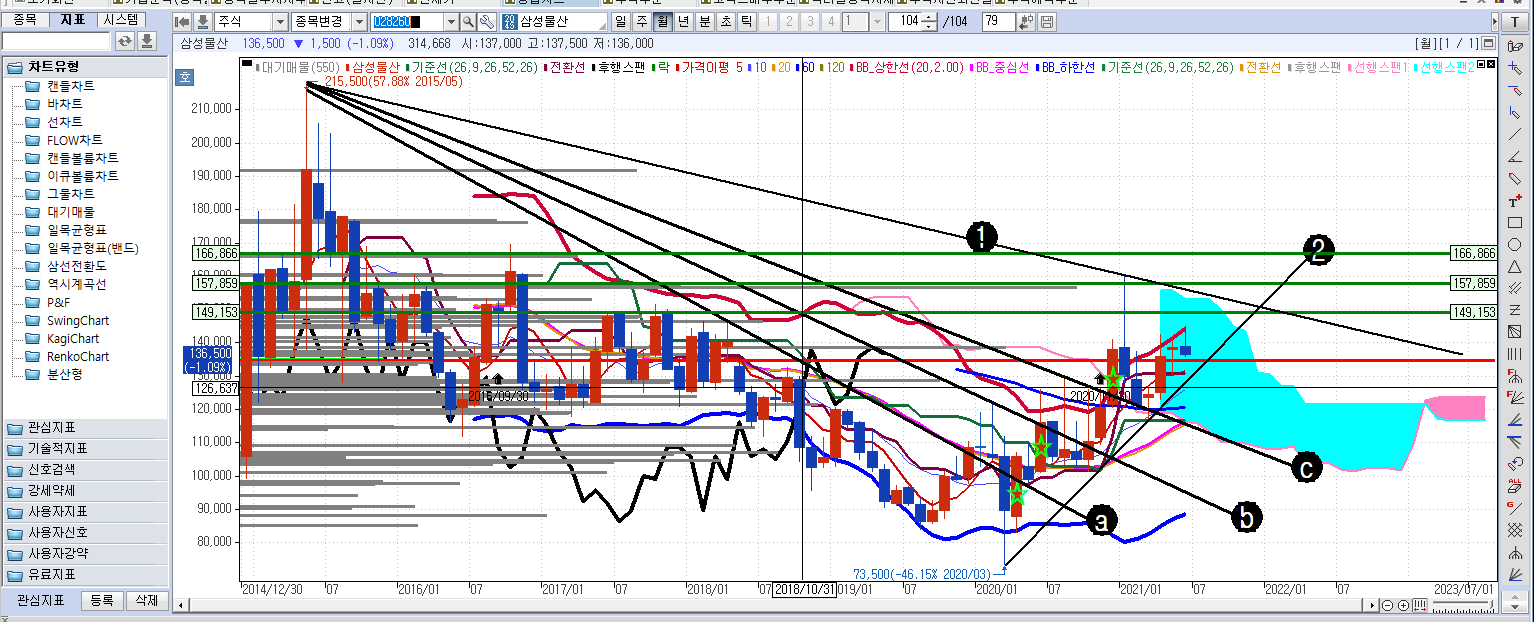This screenshot has height=622, width=1534.
Task: Expand the 유료지표 section
Action: [84, 575]
